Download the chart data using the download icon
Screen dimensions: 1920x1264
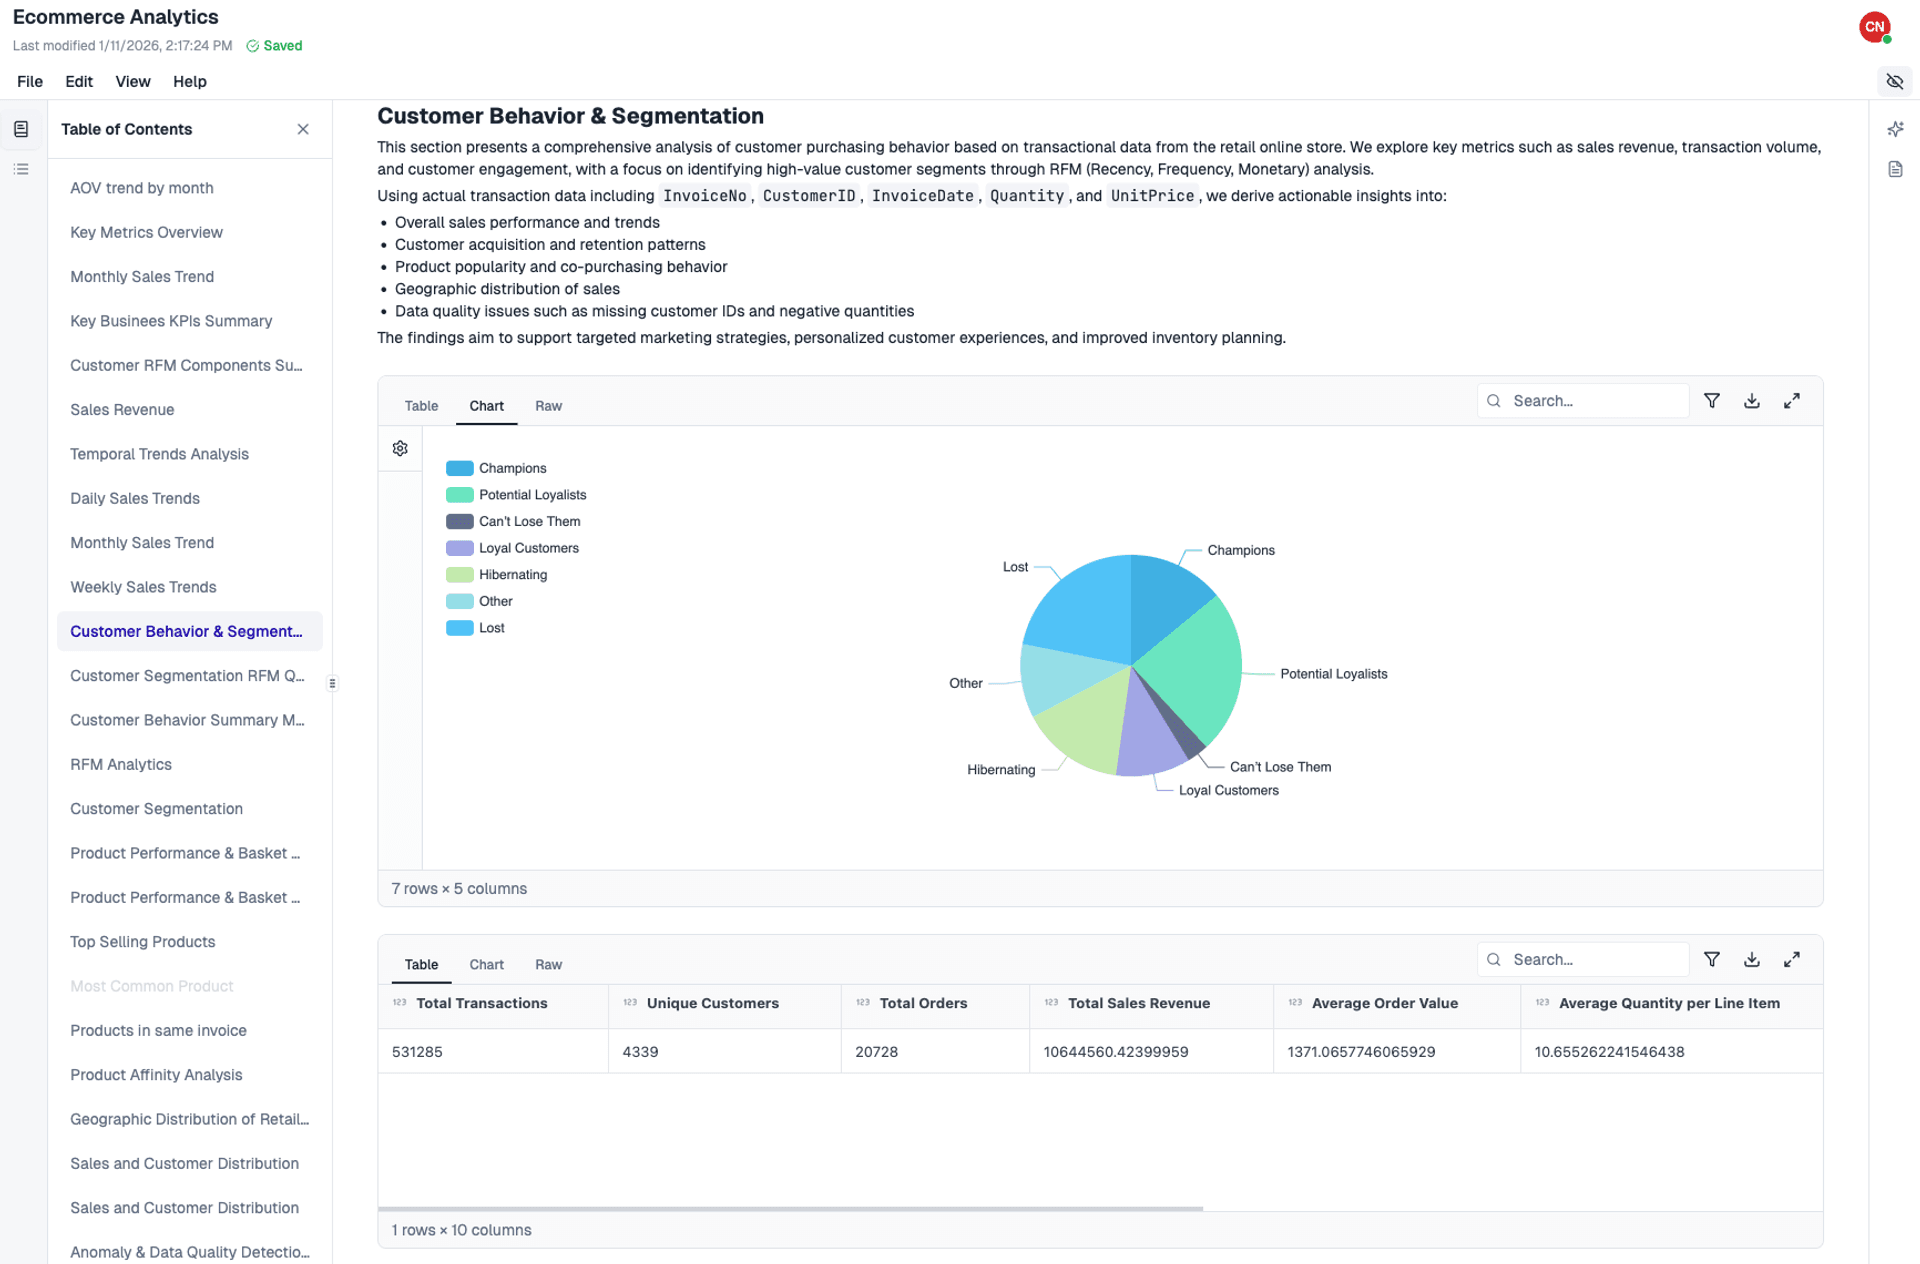click(x=1752, y=400)
